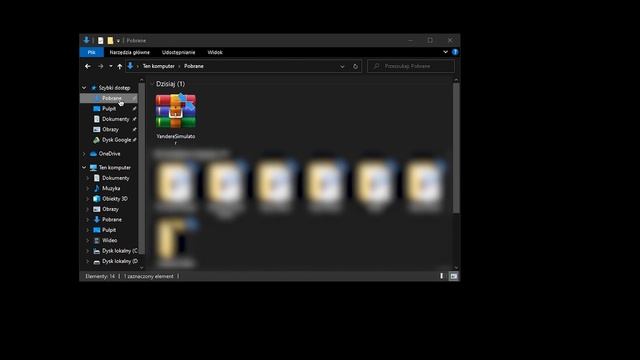Refresh the Pobrane folder view
Viewport: 640px width, 360px height.
pyautogui.click(x=355, y=67)
